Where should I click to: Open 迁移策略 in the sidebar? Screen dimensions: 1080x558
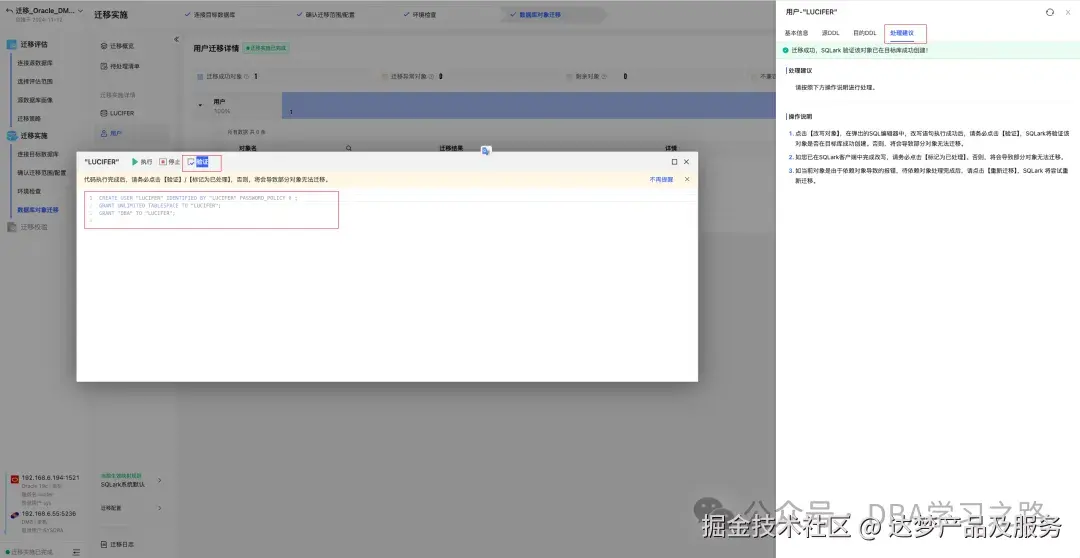click(x=29, y=118)
